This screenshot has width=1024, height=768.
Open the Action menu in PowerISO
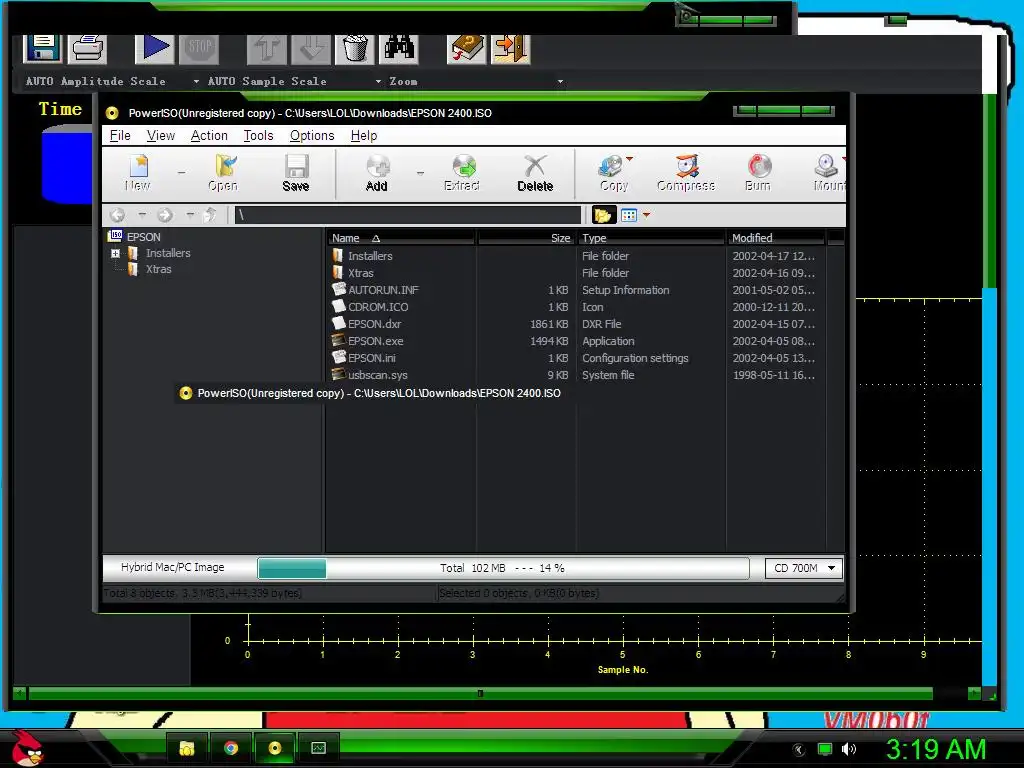(209, 135)
